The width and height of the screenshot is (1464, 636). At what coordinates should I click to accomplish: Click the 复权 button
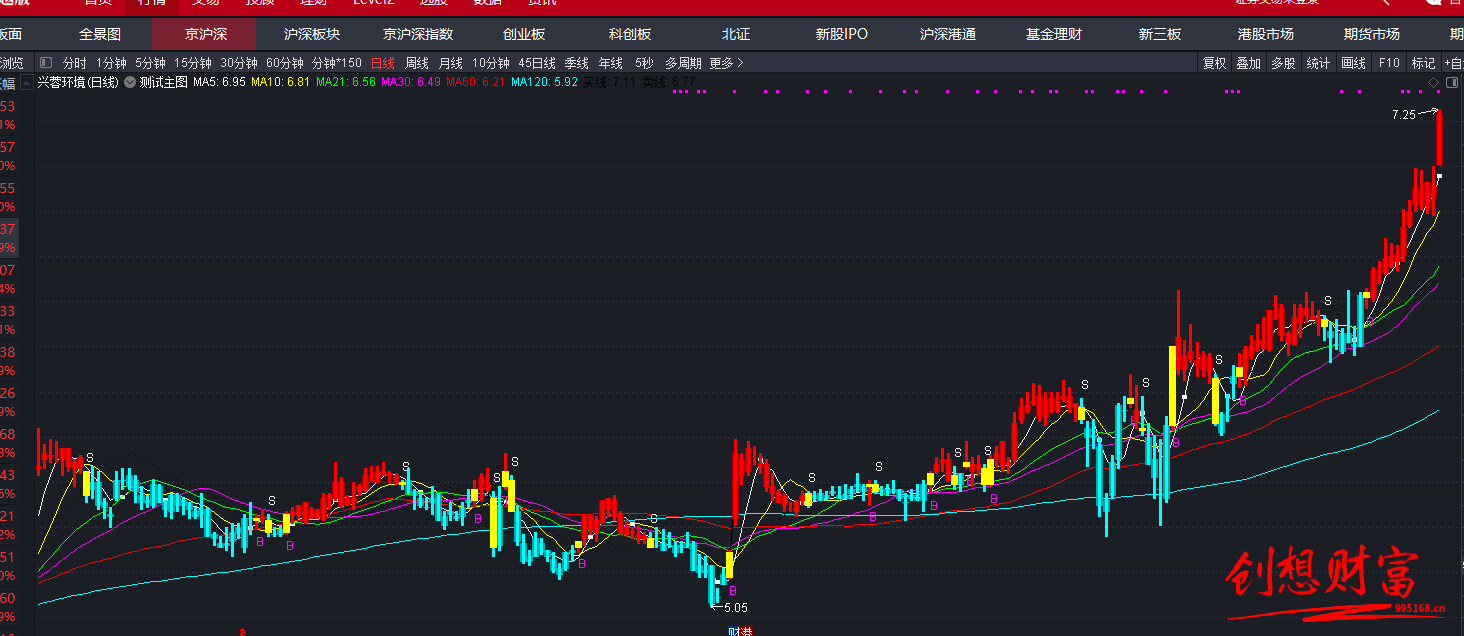point(1214,63)
